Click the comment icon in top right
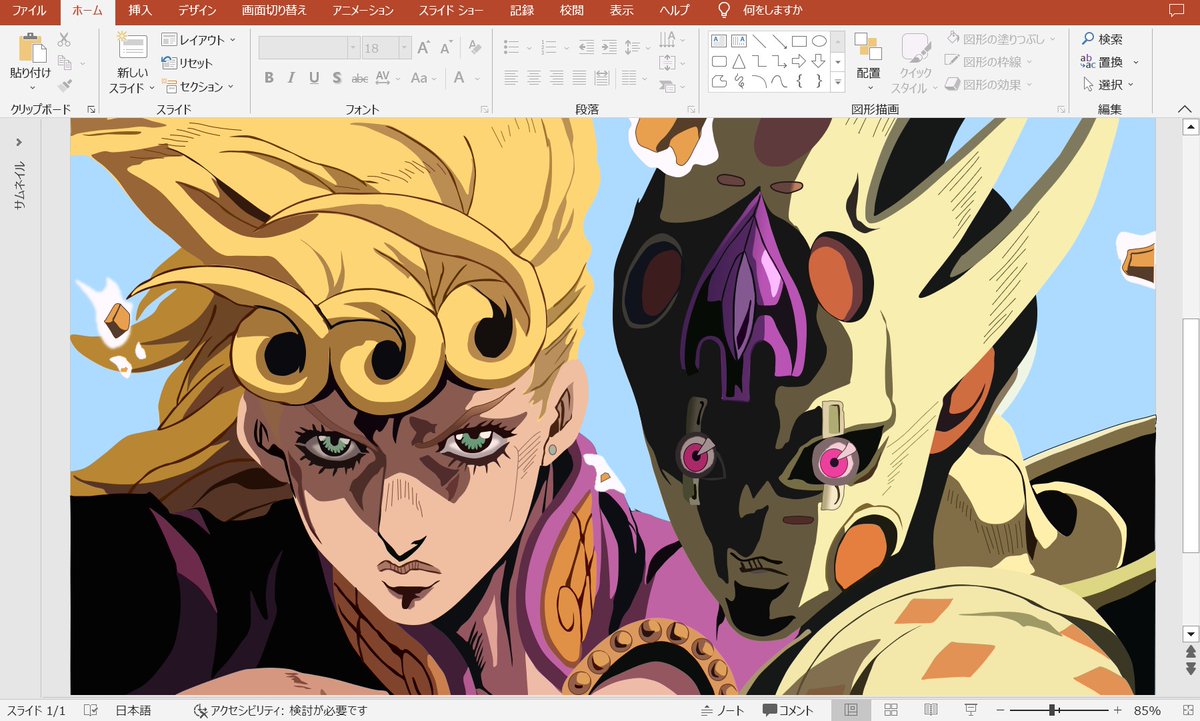The image size is (1200, 721). coord(1176,11)
